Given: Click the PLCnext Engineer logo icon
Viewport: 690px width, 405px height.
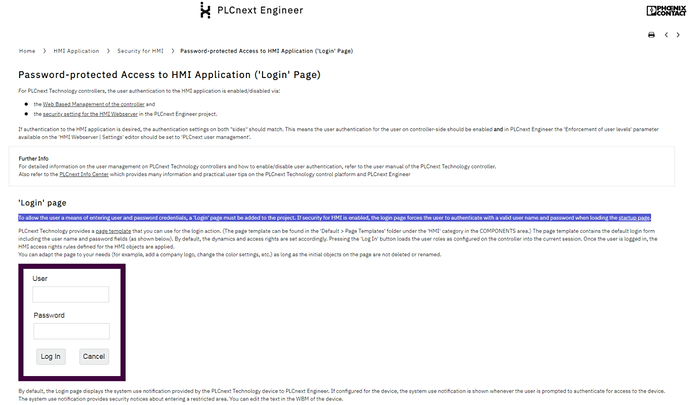Looking at the screenshot, I should pos(206,11).
